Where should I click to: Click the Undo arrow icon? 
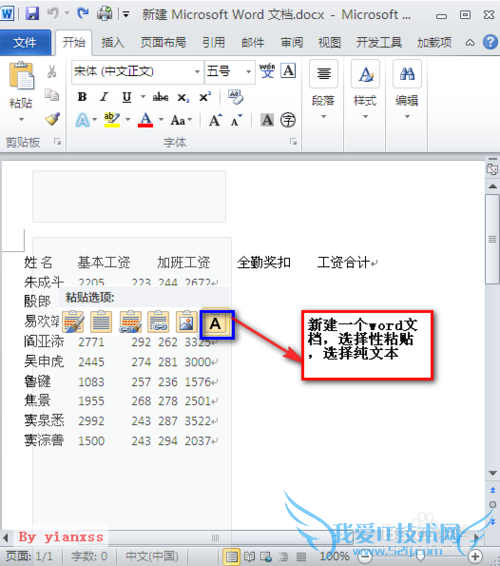pyautogui.click(x=53, y=13)
